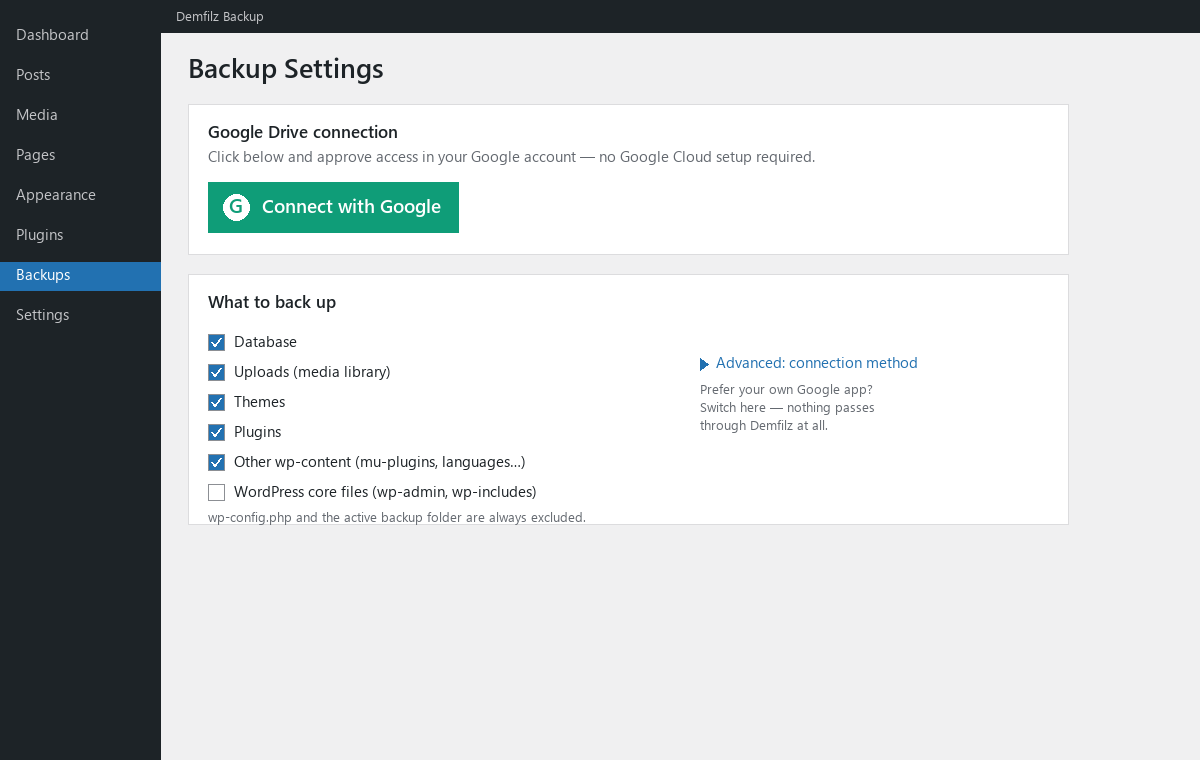The width and height of the screenshot is (1200, 760).
Task: Click the Google Drive connection heading
Action: [x=303, y=132]
